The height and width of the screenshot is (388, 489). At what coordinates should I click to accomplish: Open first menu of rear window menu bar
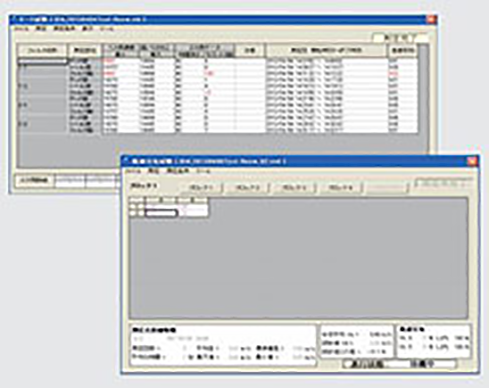pyautogui.click(x=22, y=29)
